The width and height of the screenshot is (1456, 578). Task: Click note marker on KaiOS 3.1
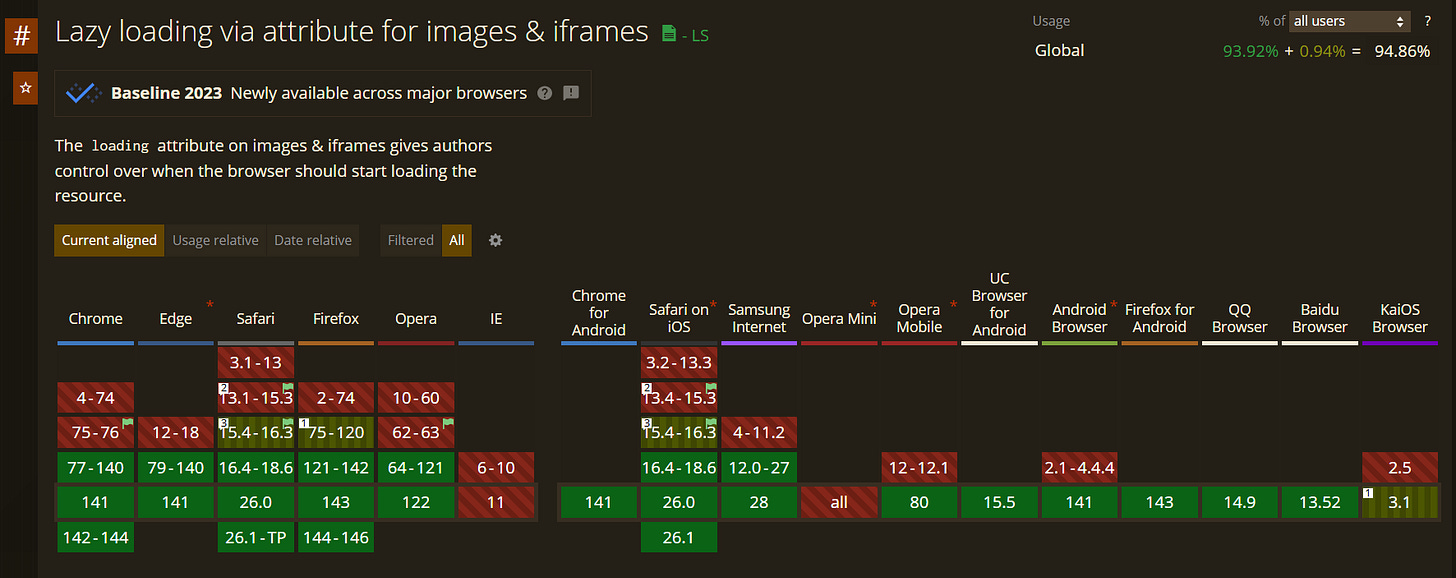pos(1367,493)
